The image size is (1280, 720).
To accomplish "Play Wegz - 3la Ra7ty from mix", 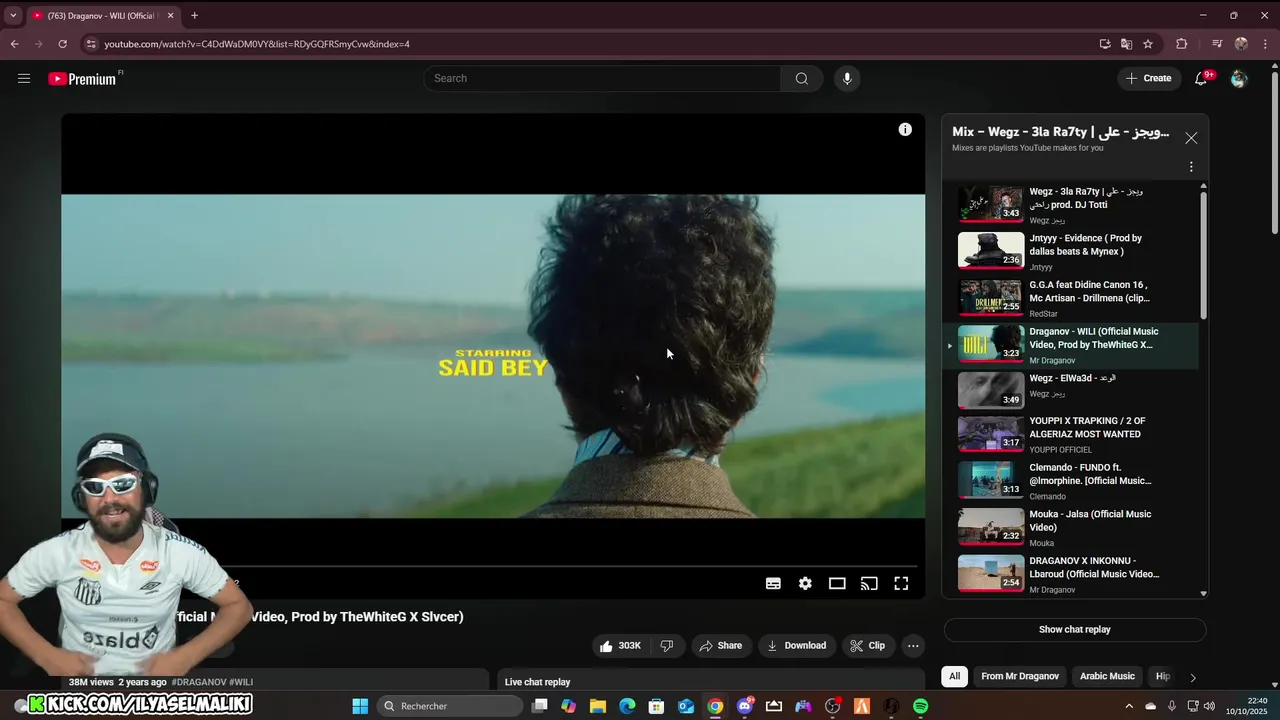I will [x=1070, y=204].
